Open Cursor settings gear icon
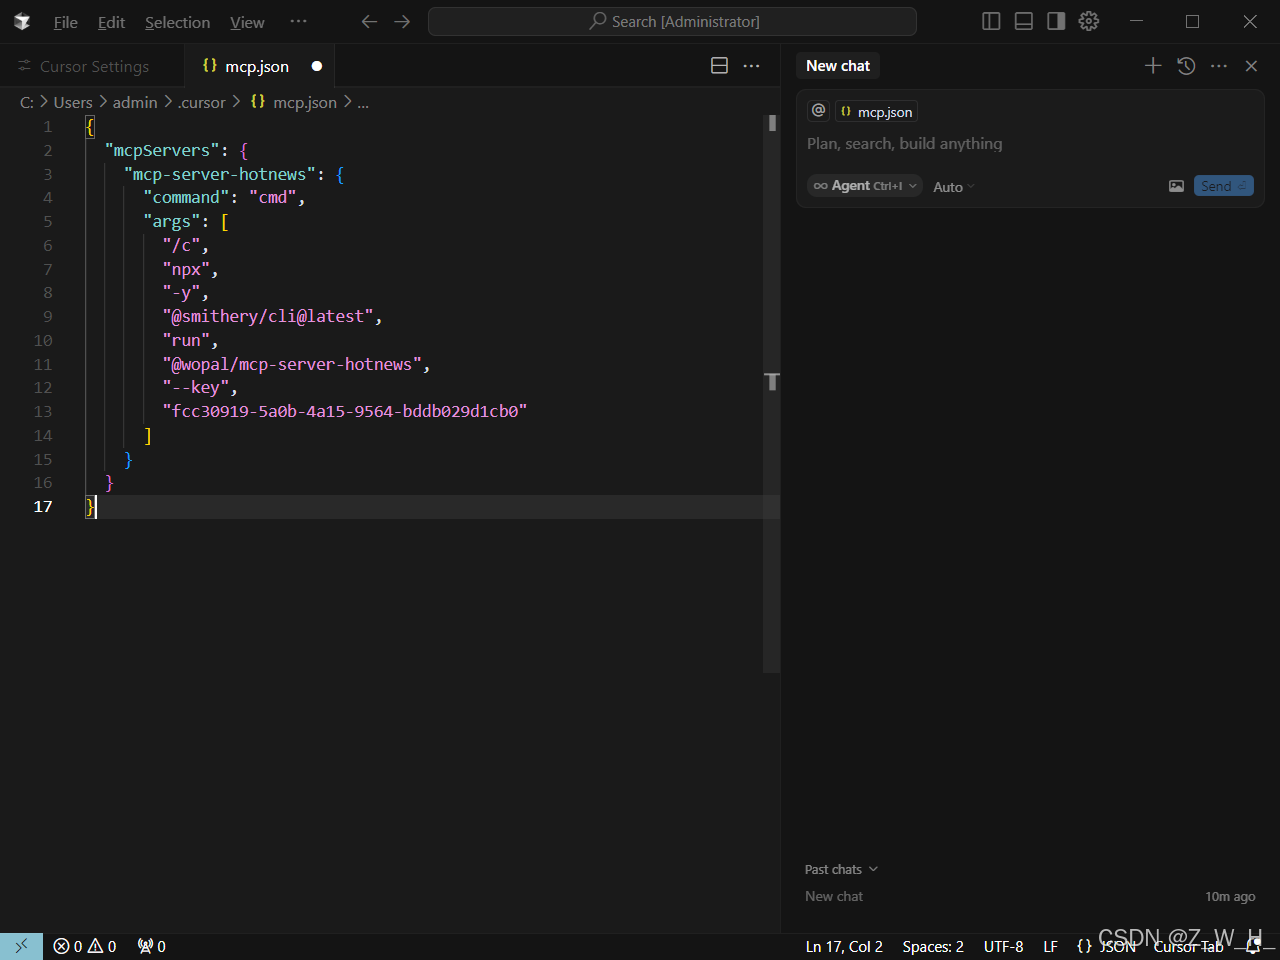1280x960 pixels. tap(1089, 21)
